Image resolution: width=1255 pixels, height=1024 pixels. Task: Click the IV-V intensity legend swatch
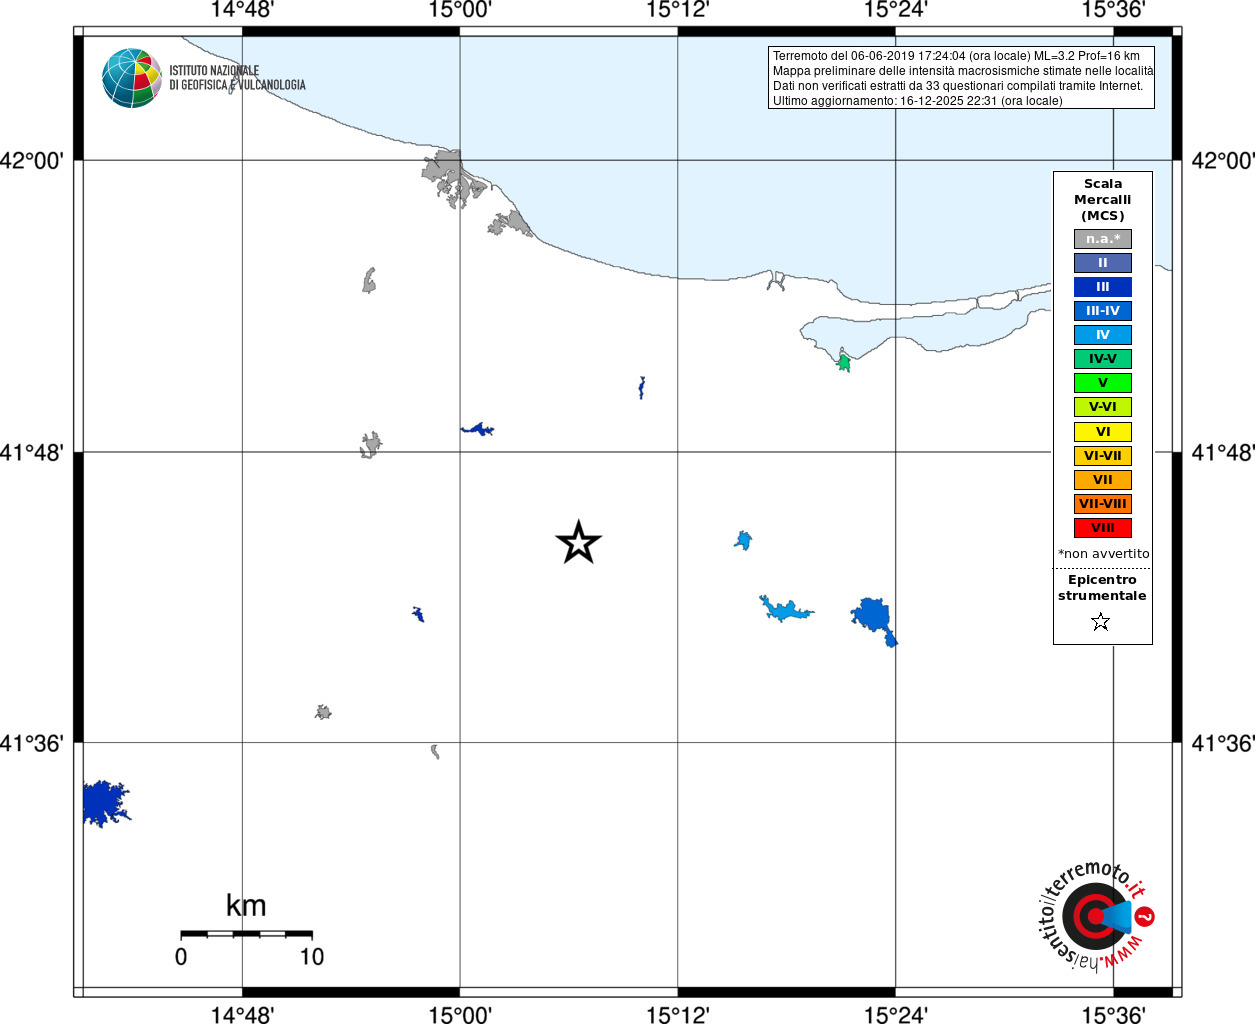click(1103, 359)
